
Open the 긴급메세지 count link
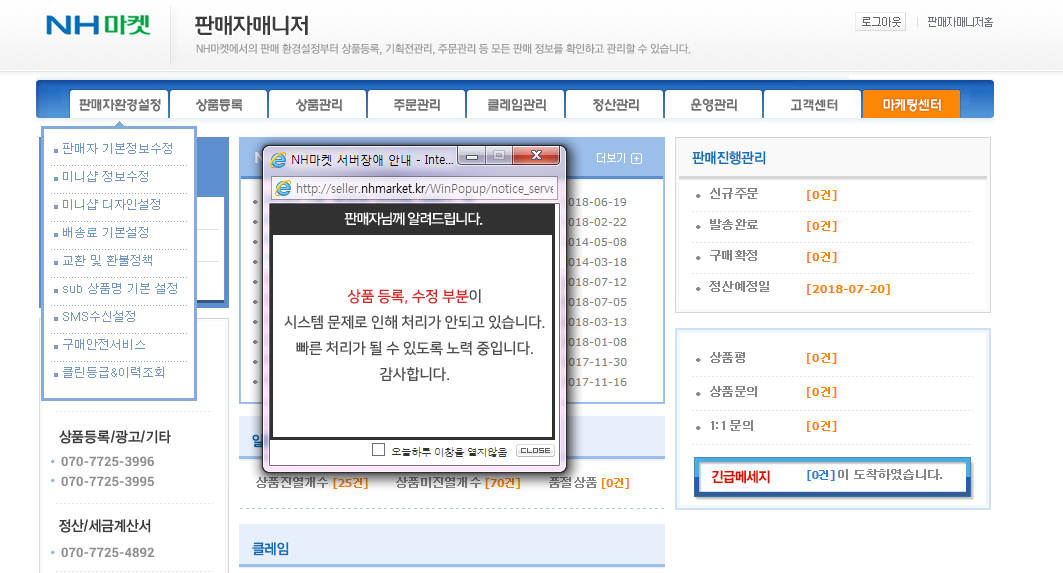pyautogui.click(x=820, y=475)
